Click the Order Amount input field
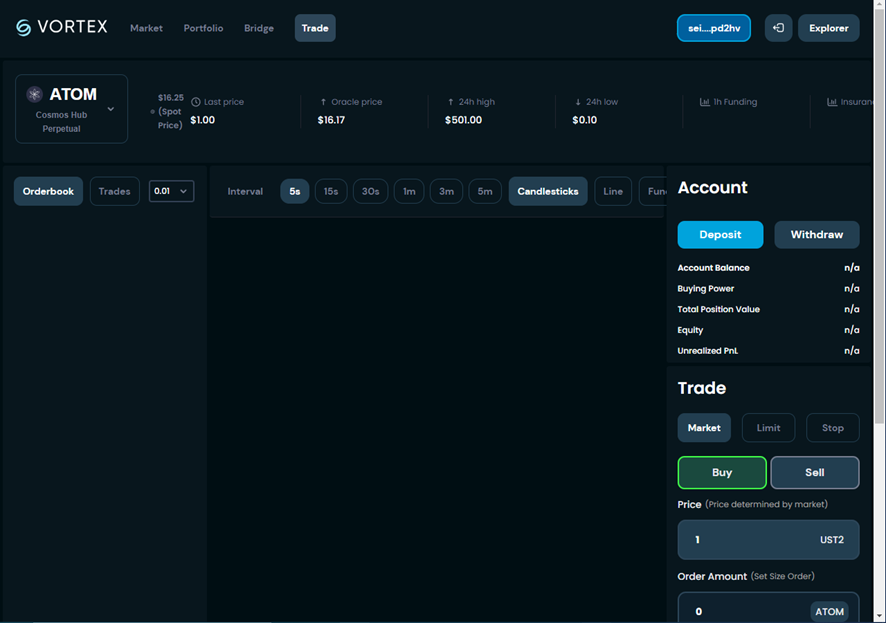The height and width of the screenshot is (623, 886). [x=768, y=608]
